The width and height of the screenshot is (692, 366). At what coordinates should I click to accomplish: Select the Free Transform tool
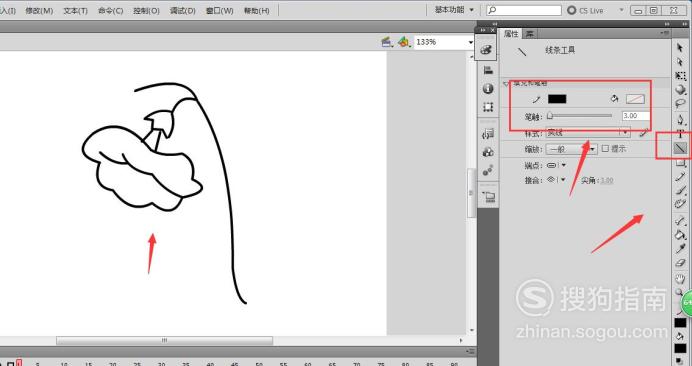point(680,75)
